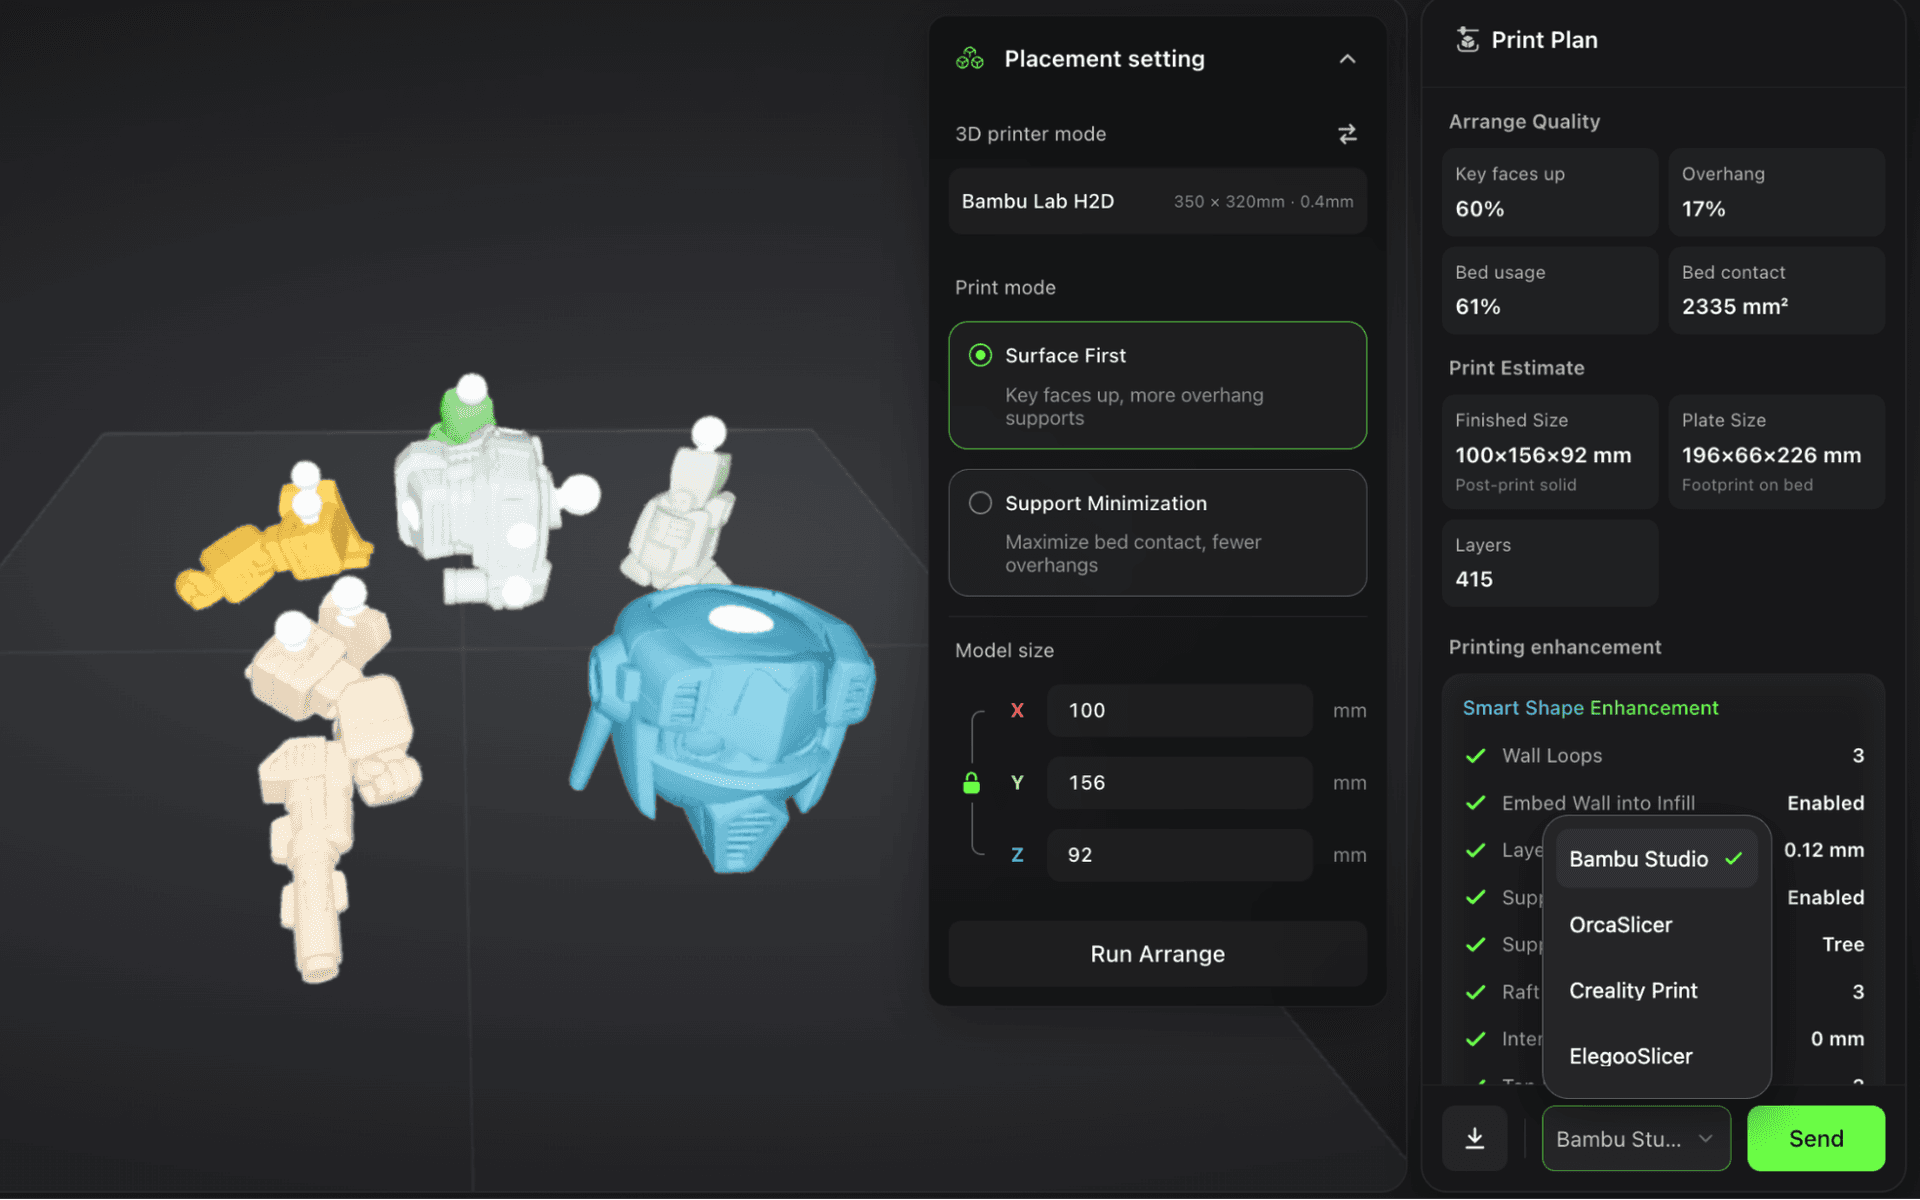
Task: Click the Print Plan header icon
Action: [1467, 40]
